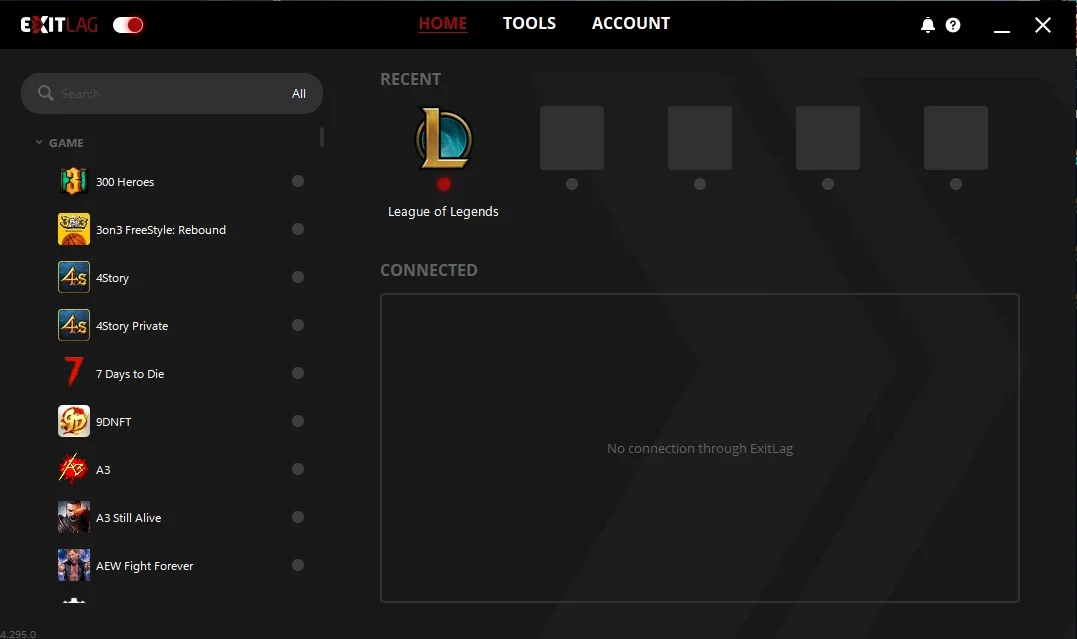Select the 300 Heroes game icon
1077x639 pixels.
pos(73,181)
